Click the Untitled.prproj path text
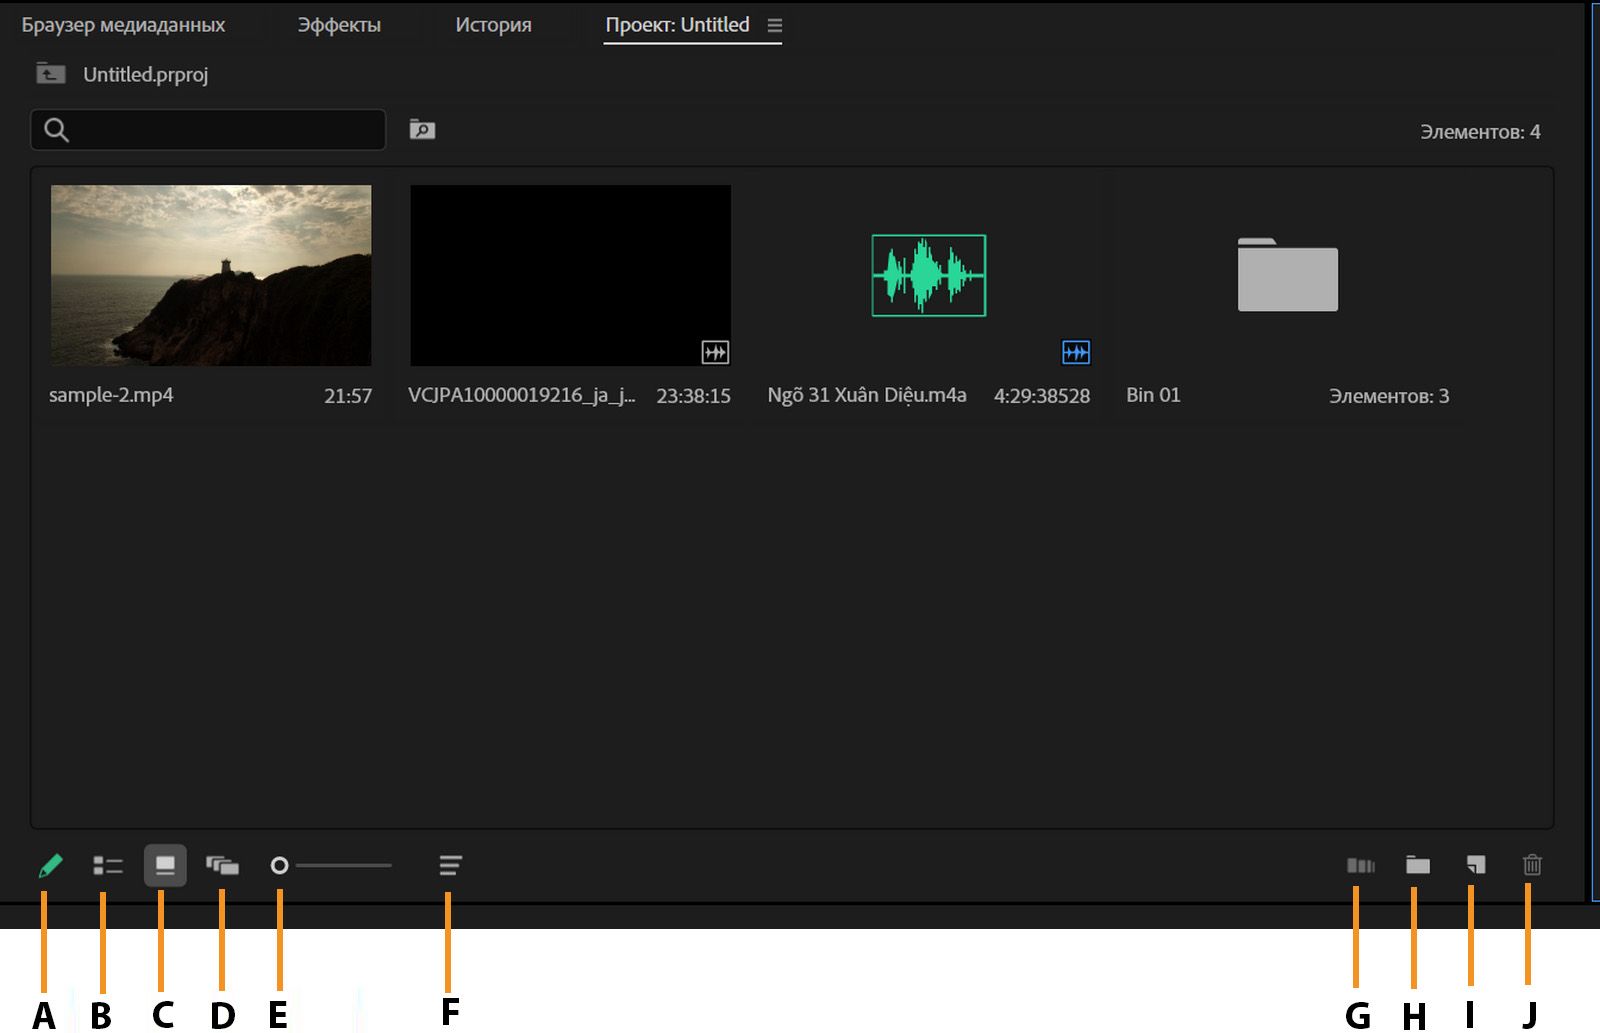This screenshot has width=1600, height=1033. tap(146, 74)
